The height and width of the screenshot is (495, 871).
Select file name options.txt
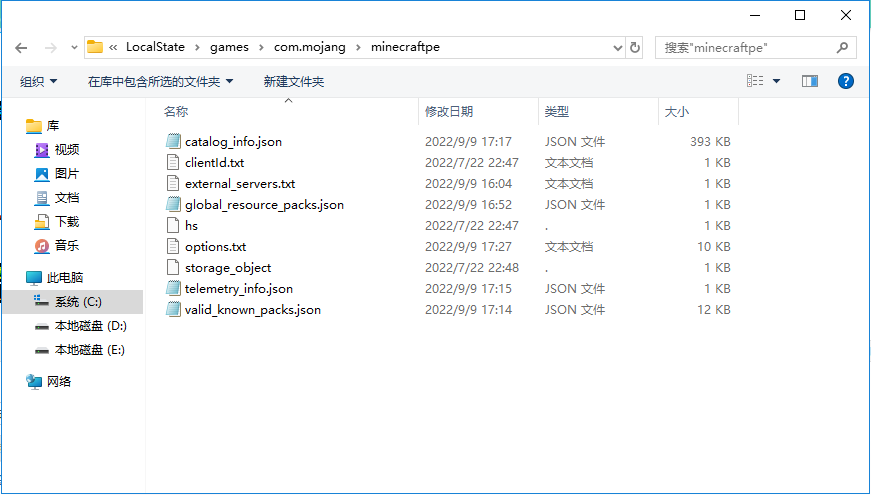216,247
